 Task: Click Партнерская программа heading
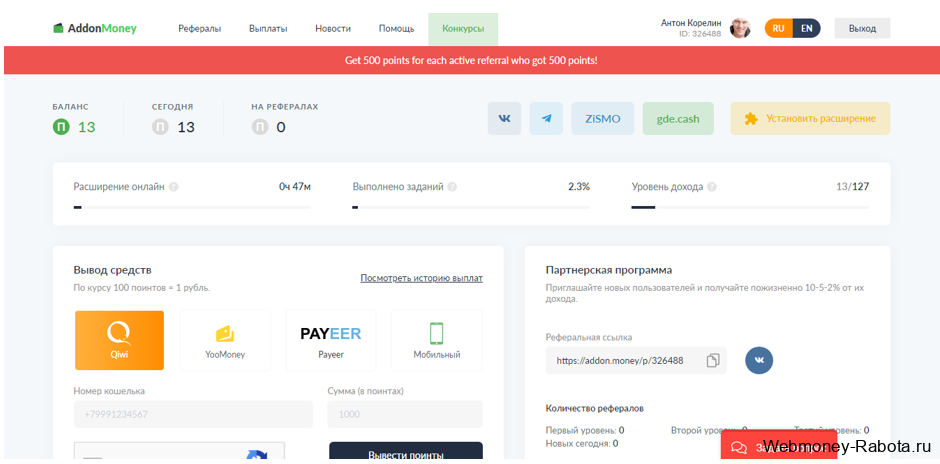click(609, 270)
